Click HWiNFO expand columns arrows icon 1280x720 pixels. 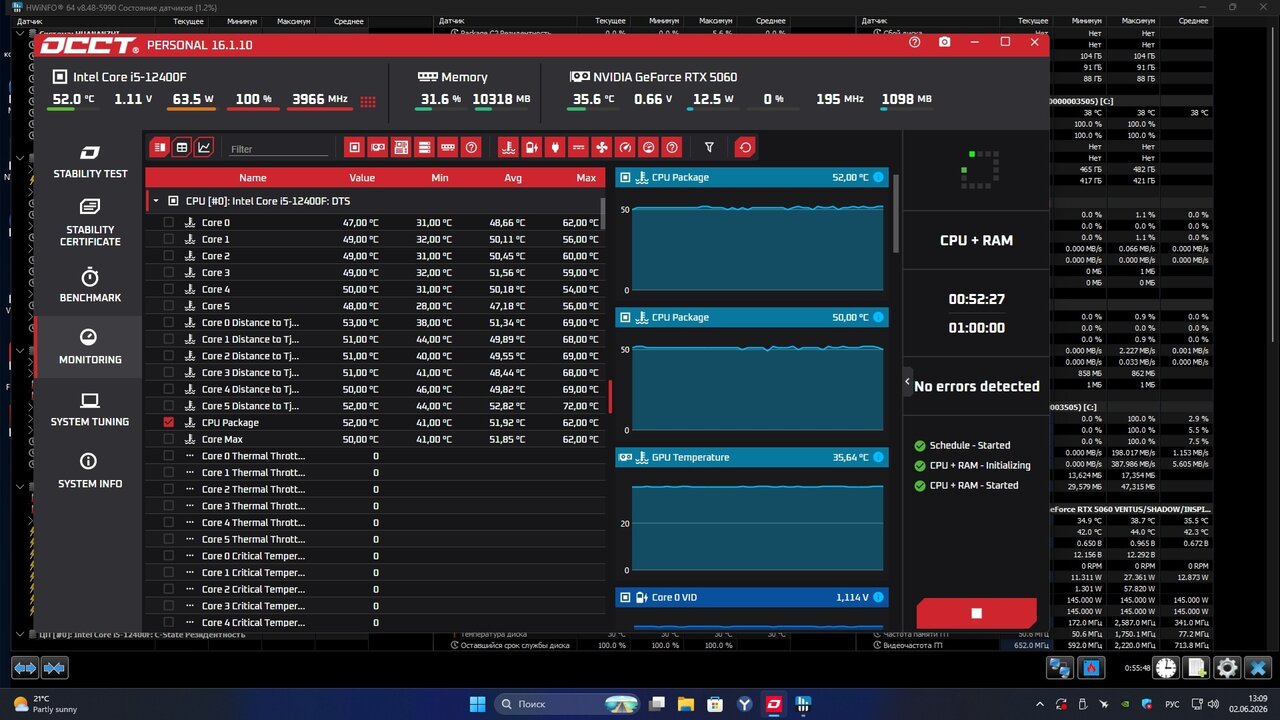[x=25, y=667]
